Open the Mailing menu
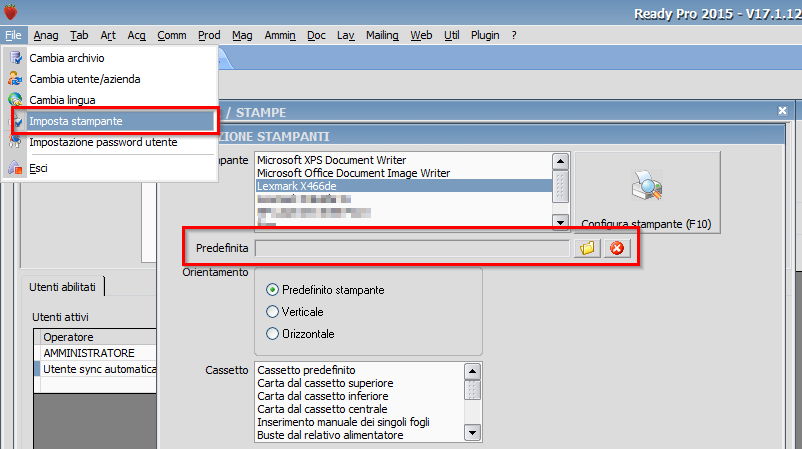This screenshot has height=449, width=802. [382, 35]
